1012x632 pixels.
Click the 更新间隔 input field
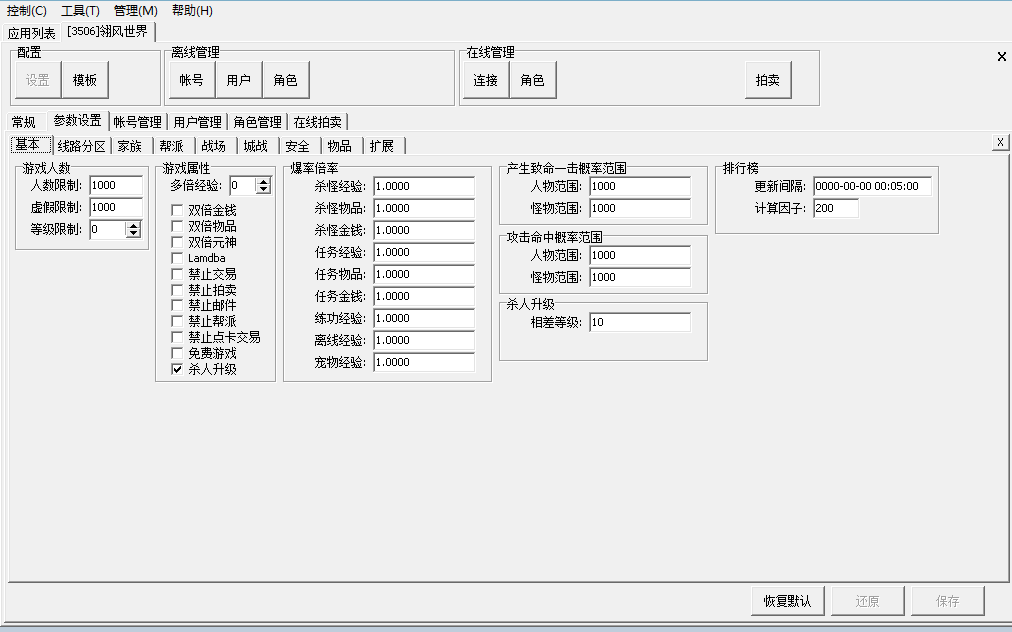pyautogui.click(x=873, y=186)
